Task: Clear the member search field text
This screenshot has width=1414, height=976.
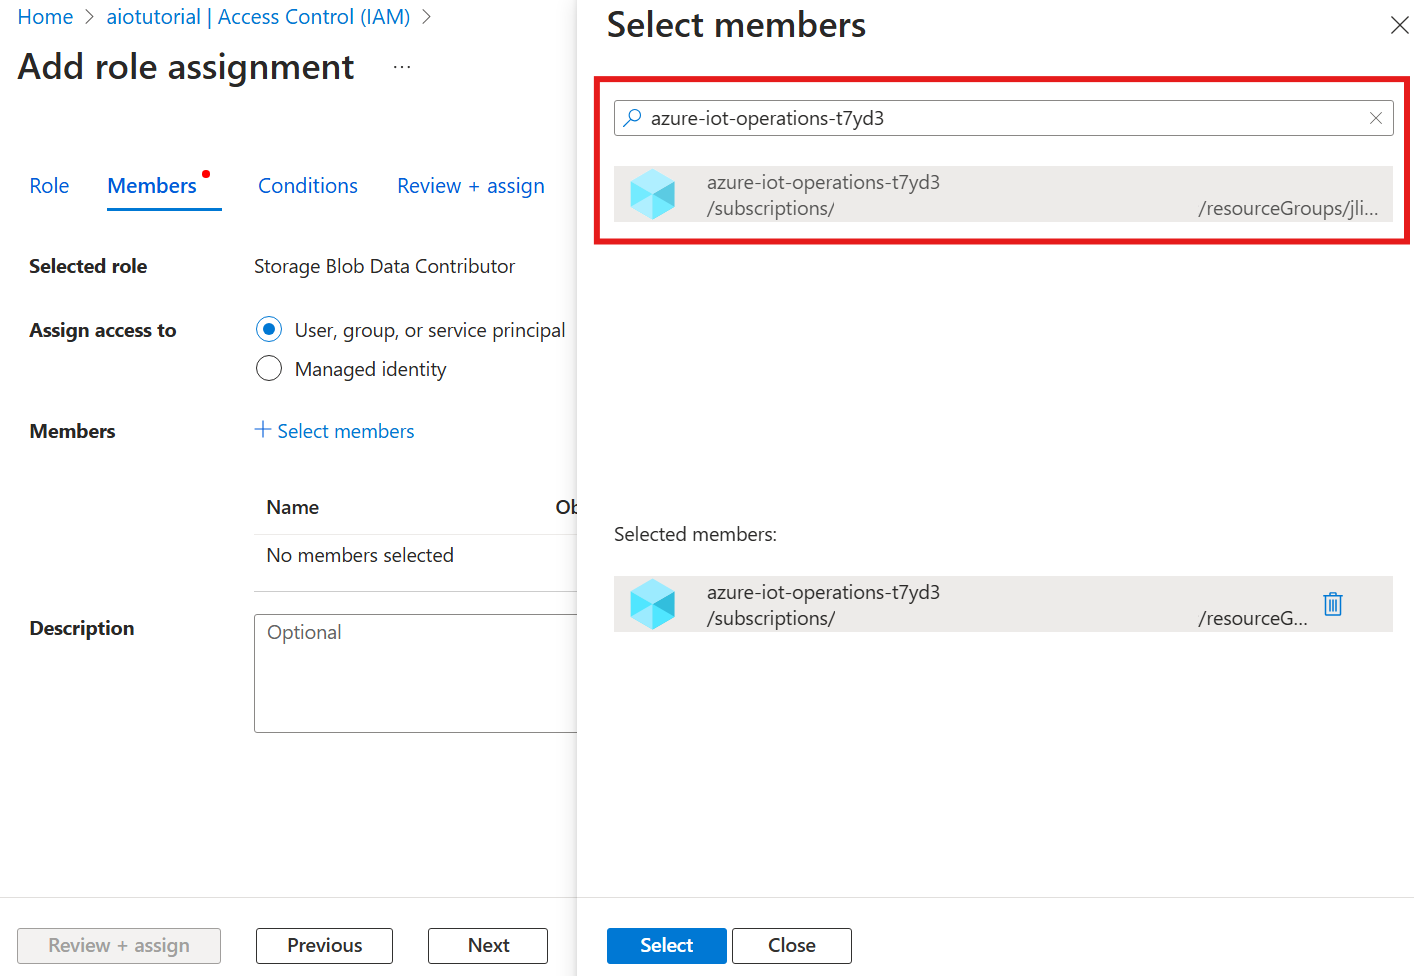Action: [x=1376, y=118]
